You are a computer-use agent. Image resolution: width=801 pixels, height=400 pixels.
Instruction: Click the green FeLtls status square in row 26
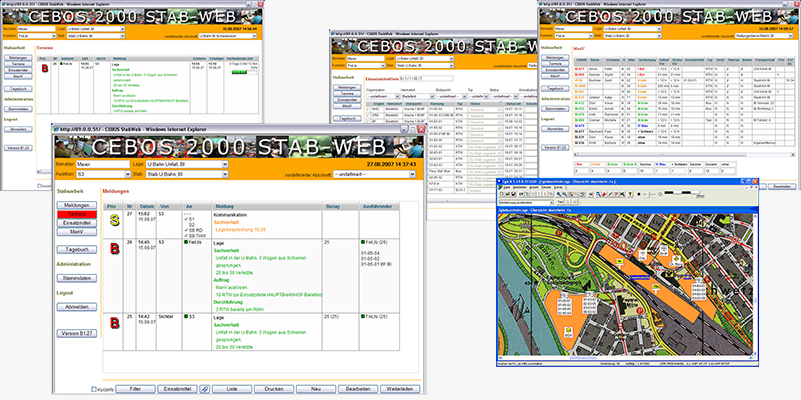357,243
